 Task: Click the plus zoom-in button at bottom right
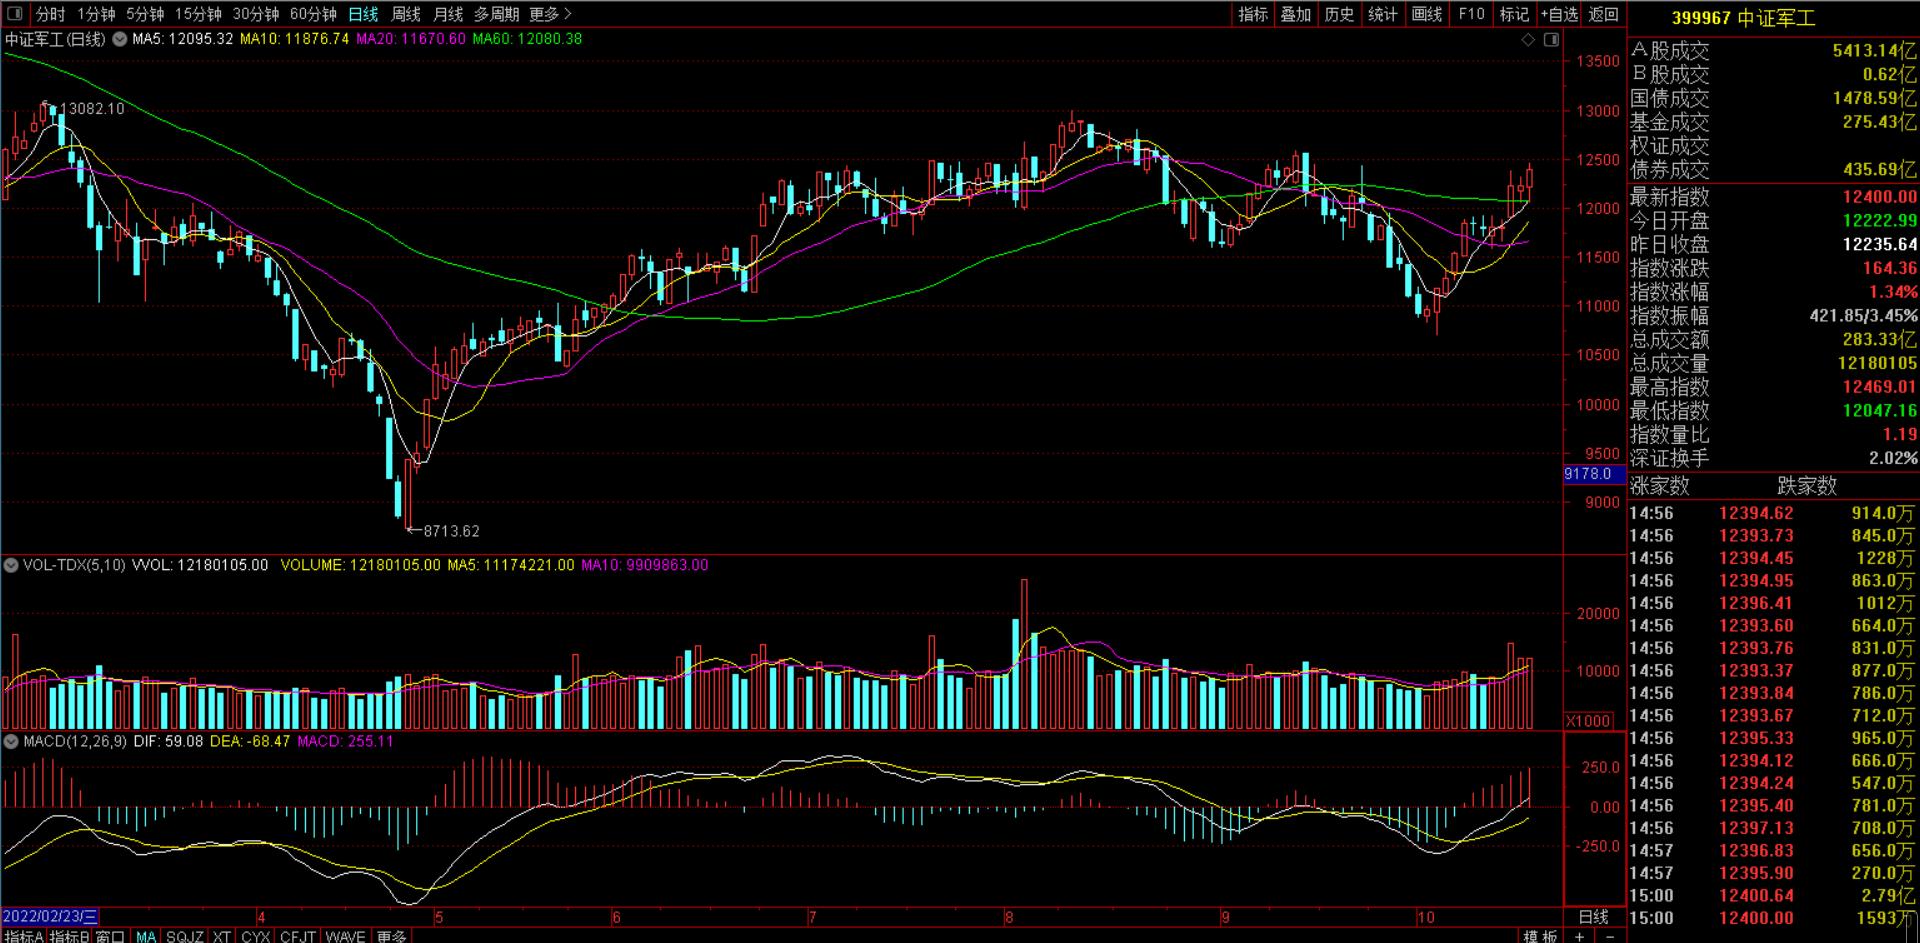pyautogui.click(x=1579, y=936)
